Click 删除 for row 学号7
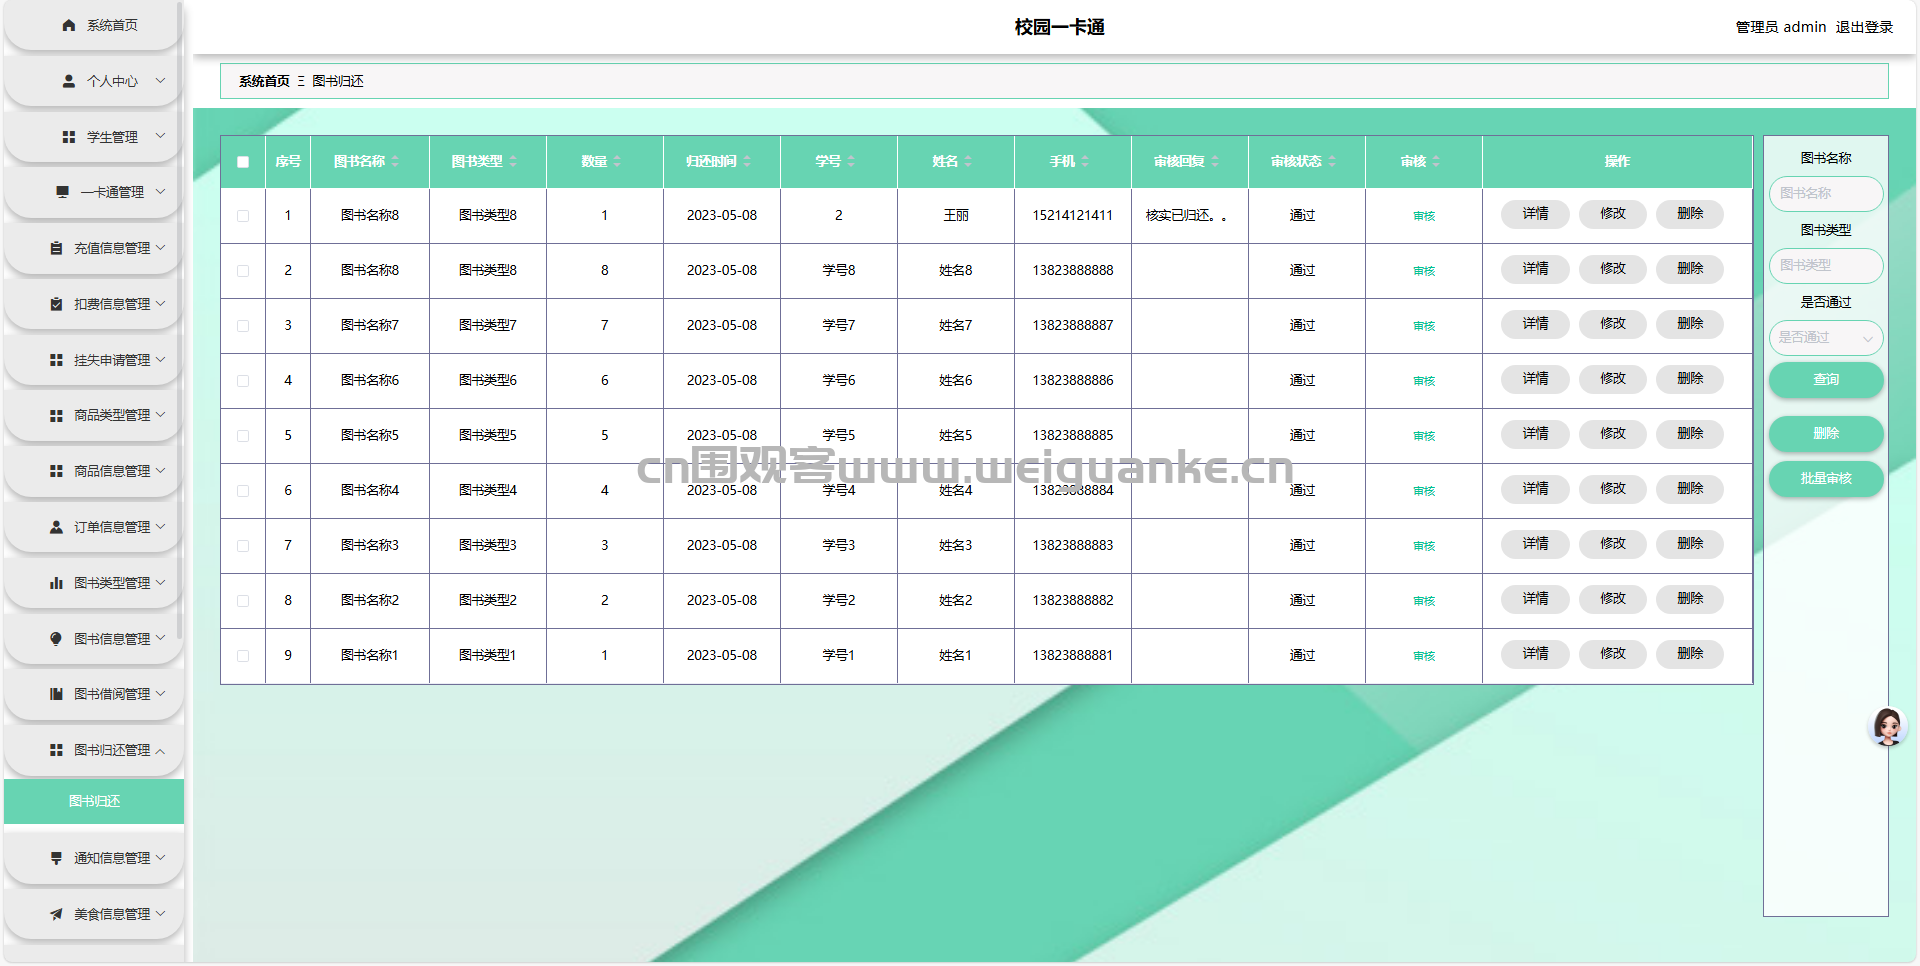 1690,324
